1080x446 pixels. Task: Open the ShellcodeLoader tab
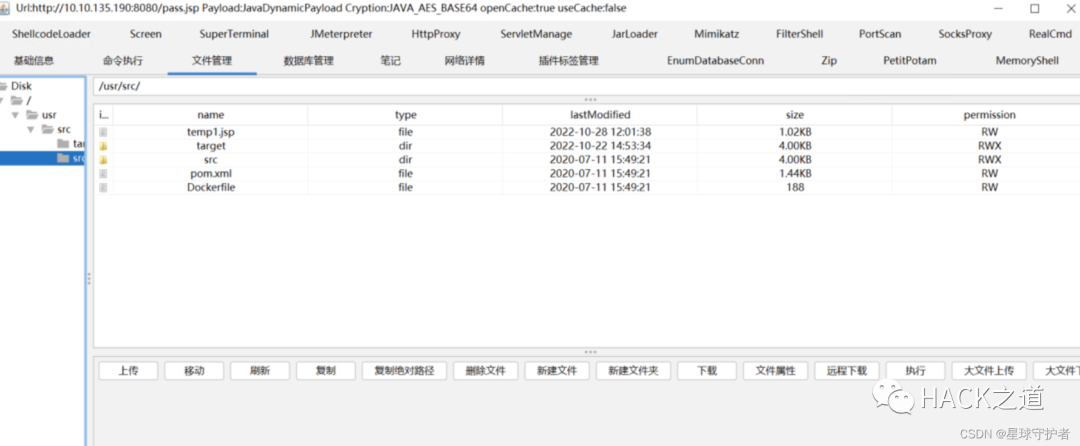coord(52,34)
